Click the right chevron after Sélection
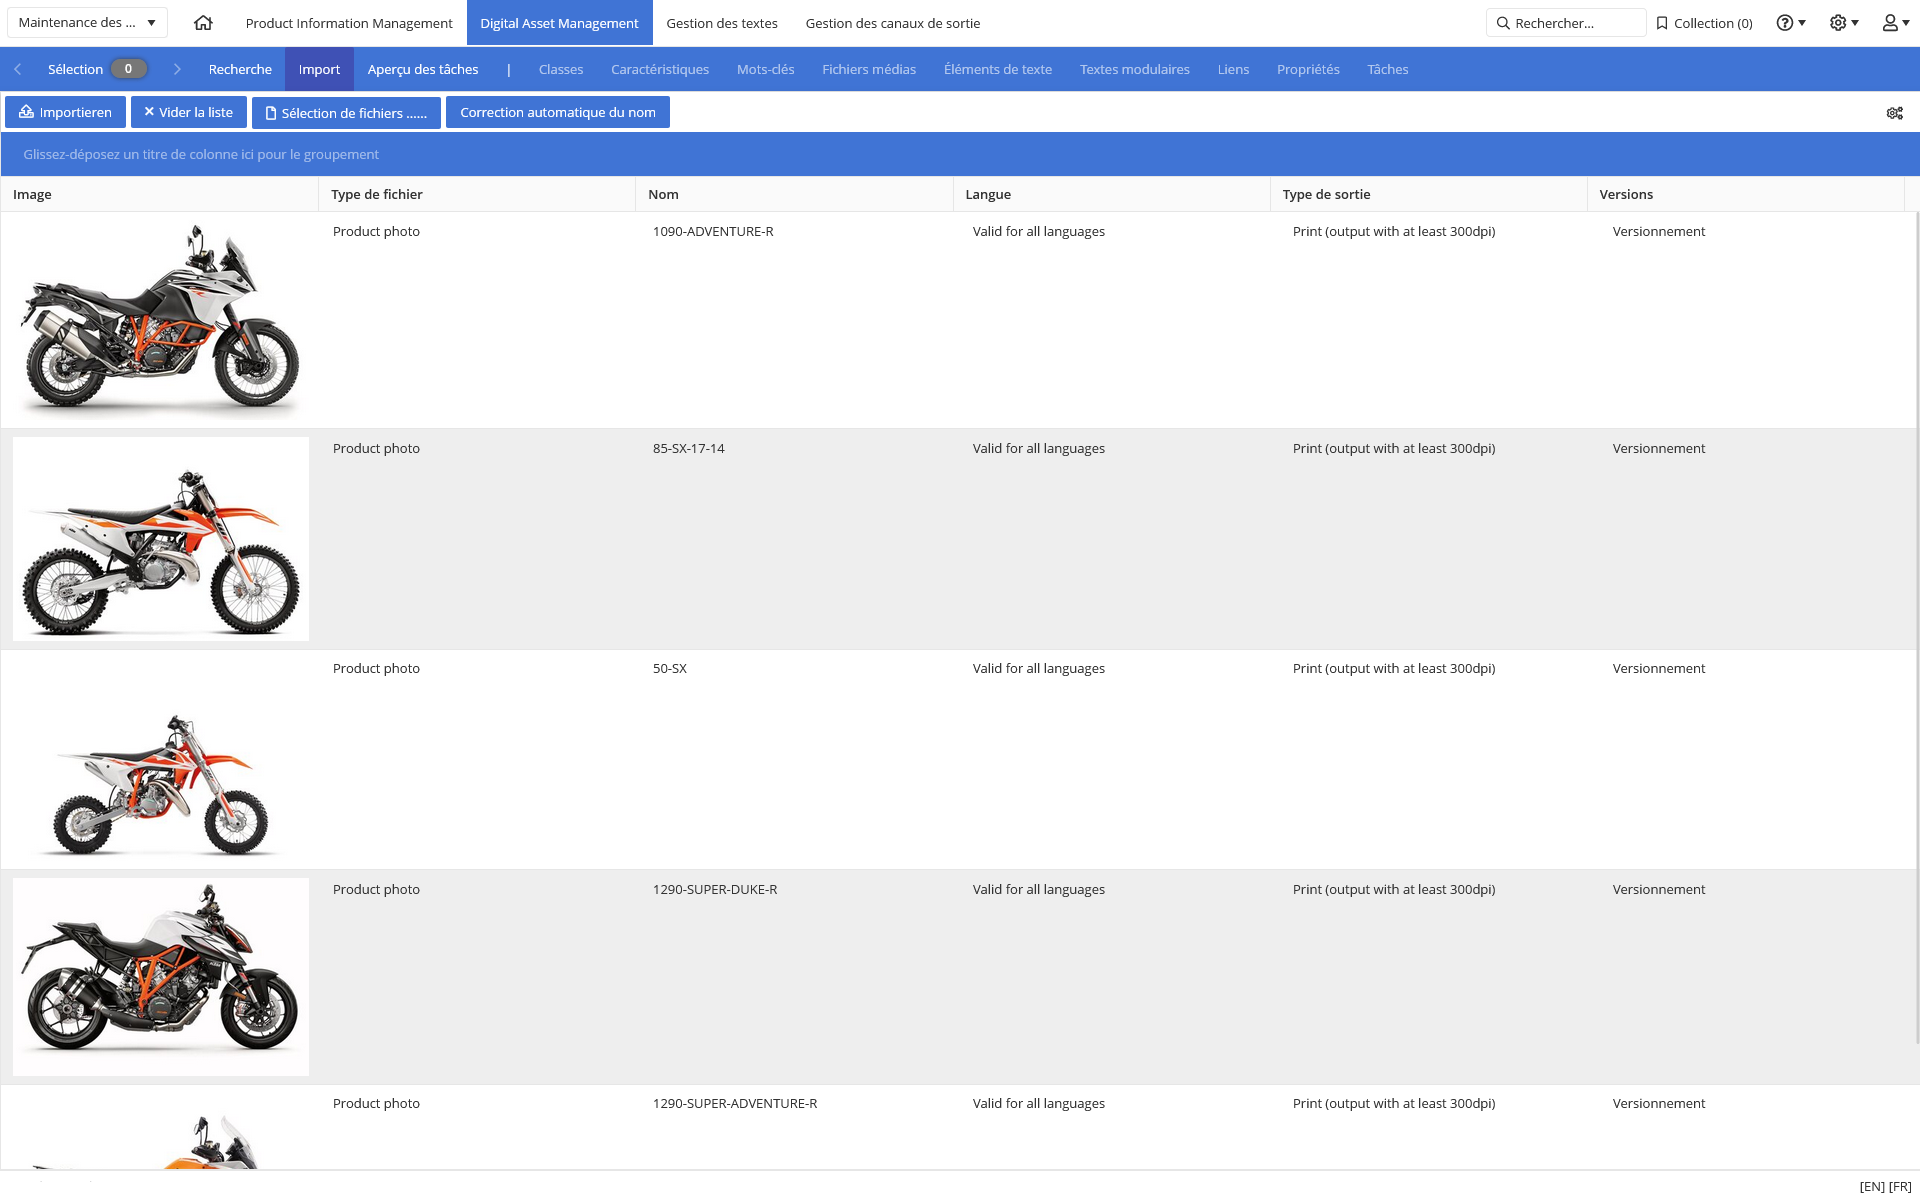 click(x=177, y=69)
